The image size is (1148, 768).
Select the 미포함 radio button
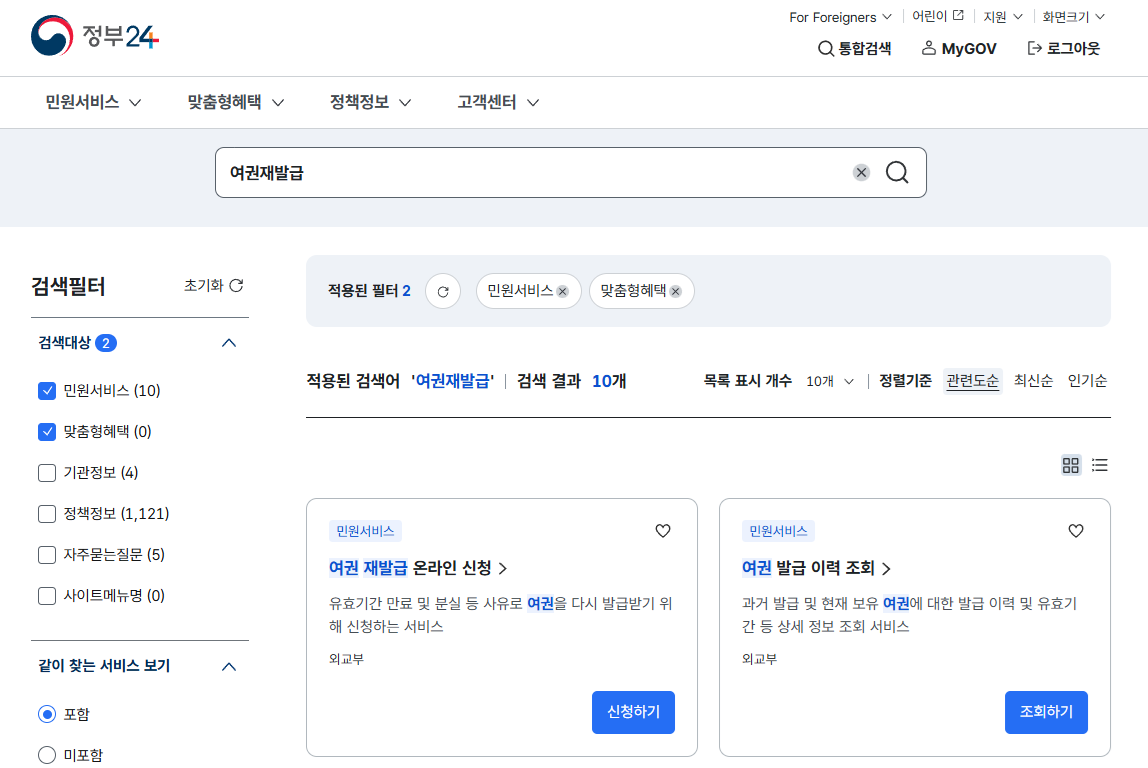click(x=46, y=755)
